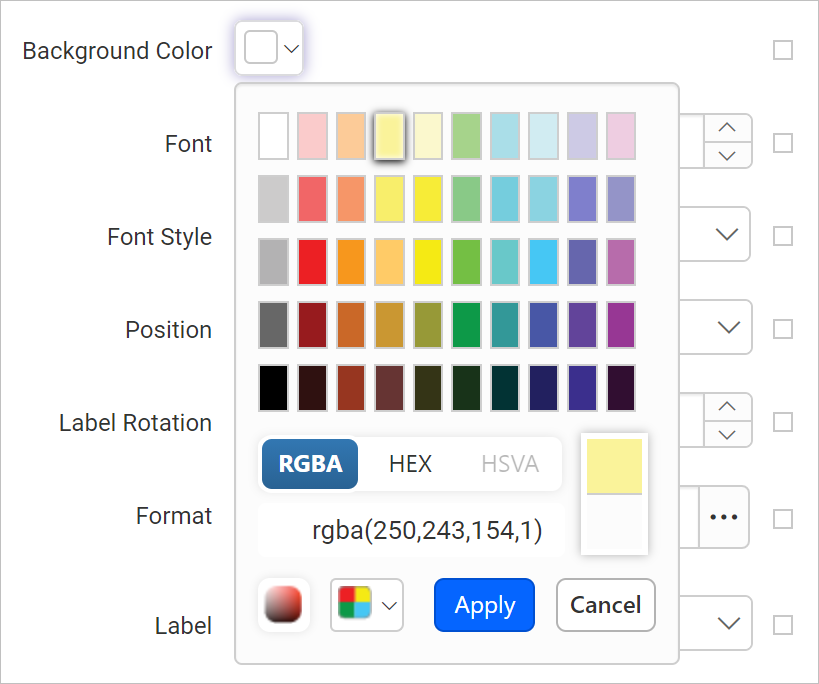Click the Cancel button
Viewport: 819px width, 684px height.
(605, 605)
